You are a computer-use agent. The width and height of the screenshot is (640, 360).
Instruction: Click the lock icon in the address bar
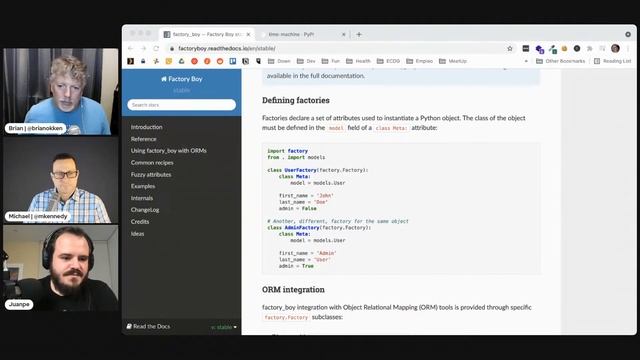[172, 49]
